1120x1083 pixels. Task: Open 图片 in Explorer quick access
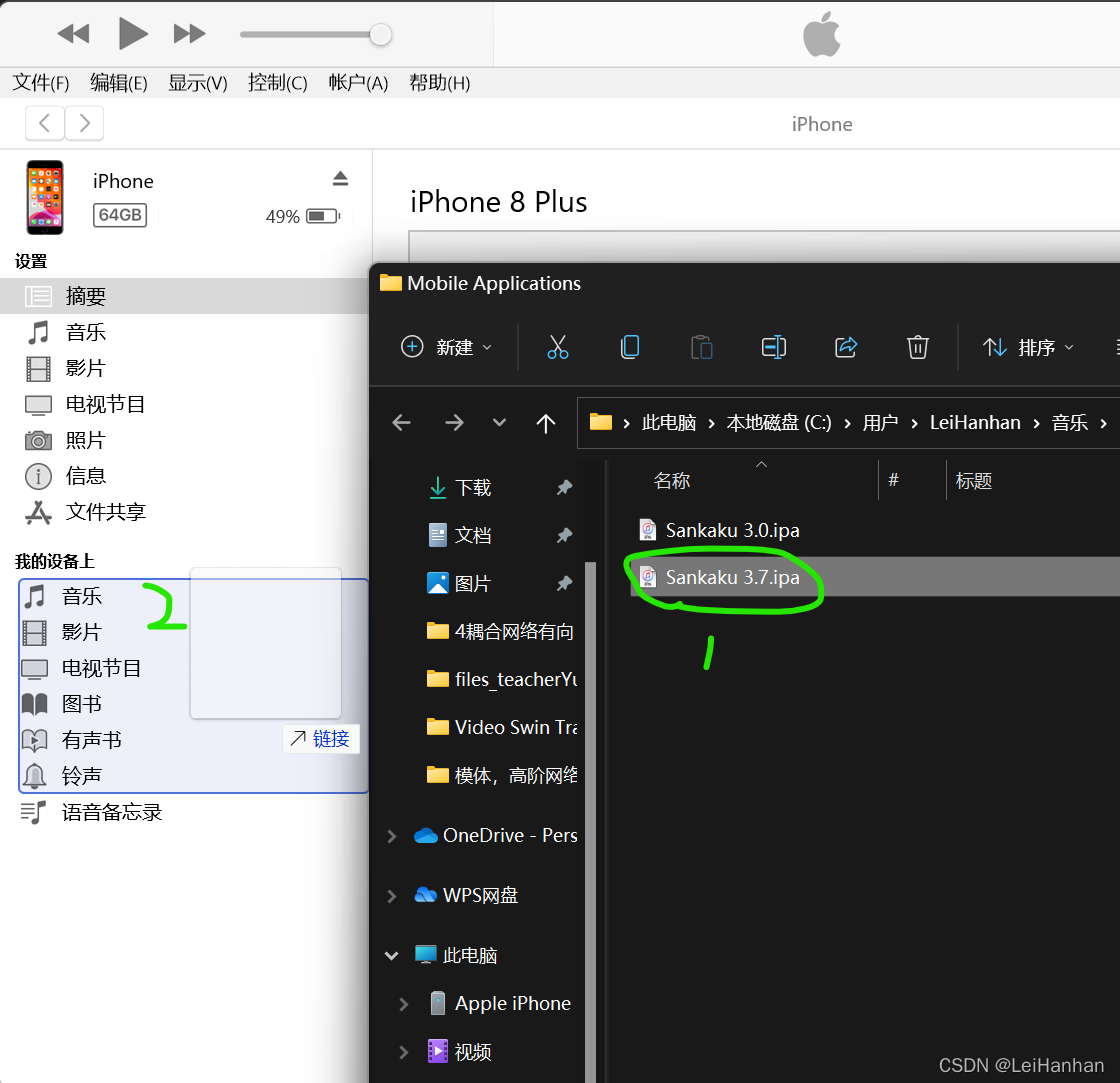click(473, 584)
